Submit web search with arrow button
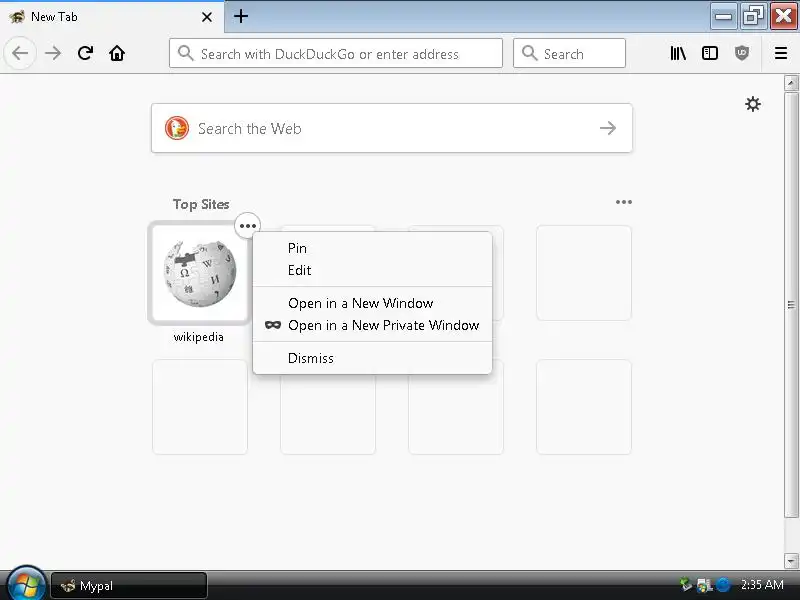 click(x=608, y=128)
